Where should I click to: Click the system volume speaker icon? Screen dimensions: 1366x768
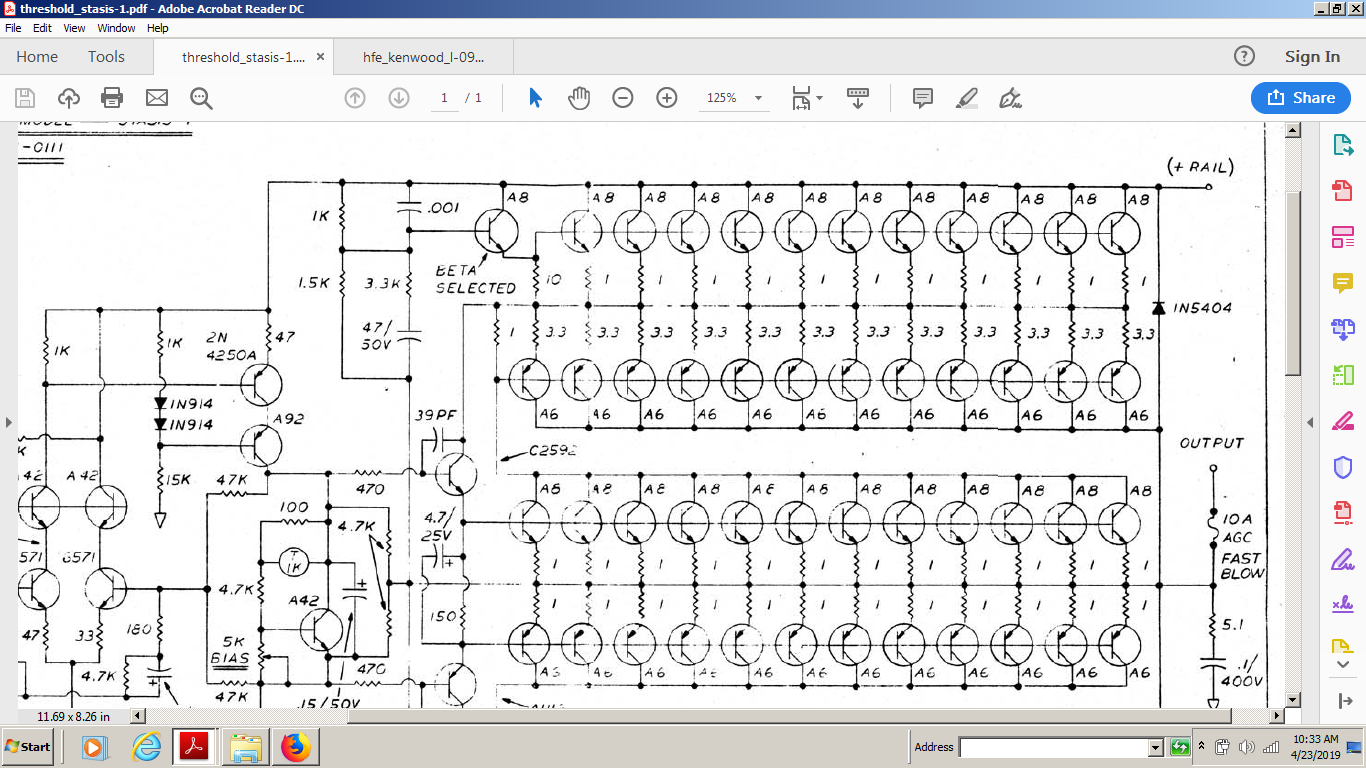(x=1246, y=747)
